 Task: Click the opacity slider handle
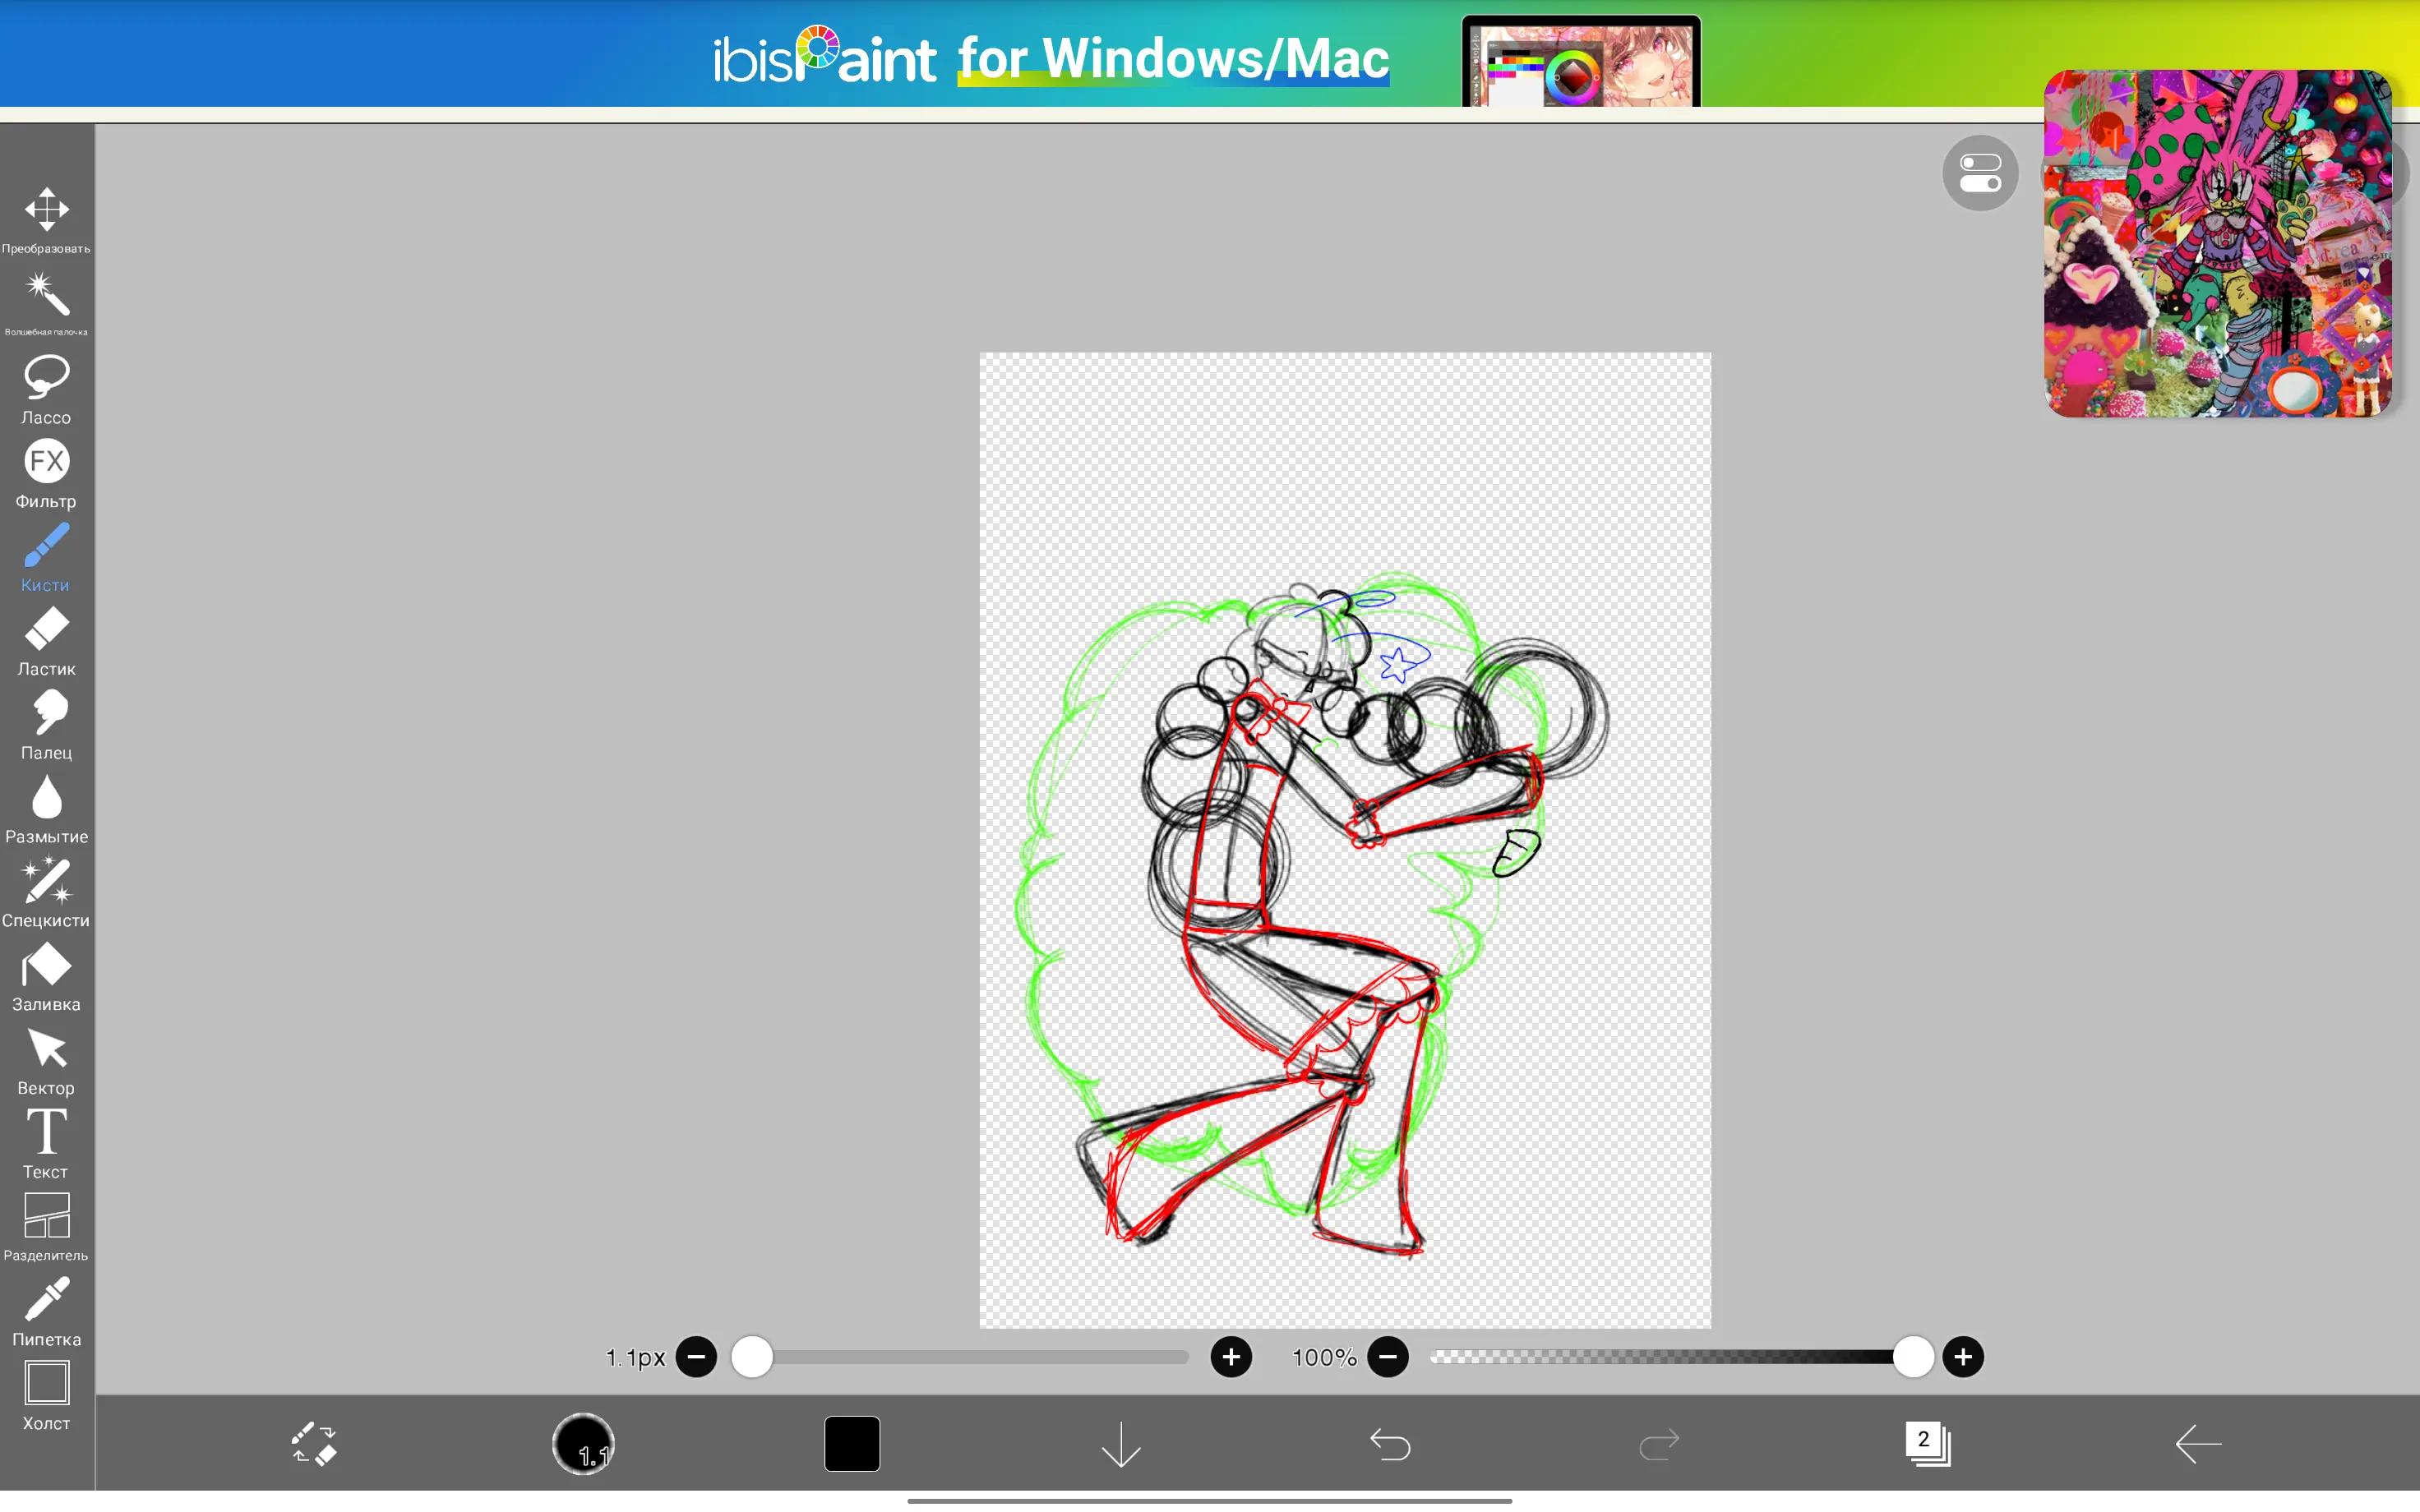(1913, 1357)
